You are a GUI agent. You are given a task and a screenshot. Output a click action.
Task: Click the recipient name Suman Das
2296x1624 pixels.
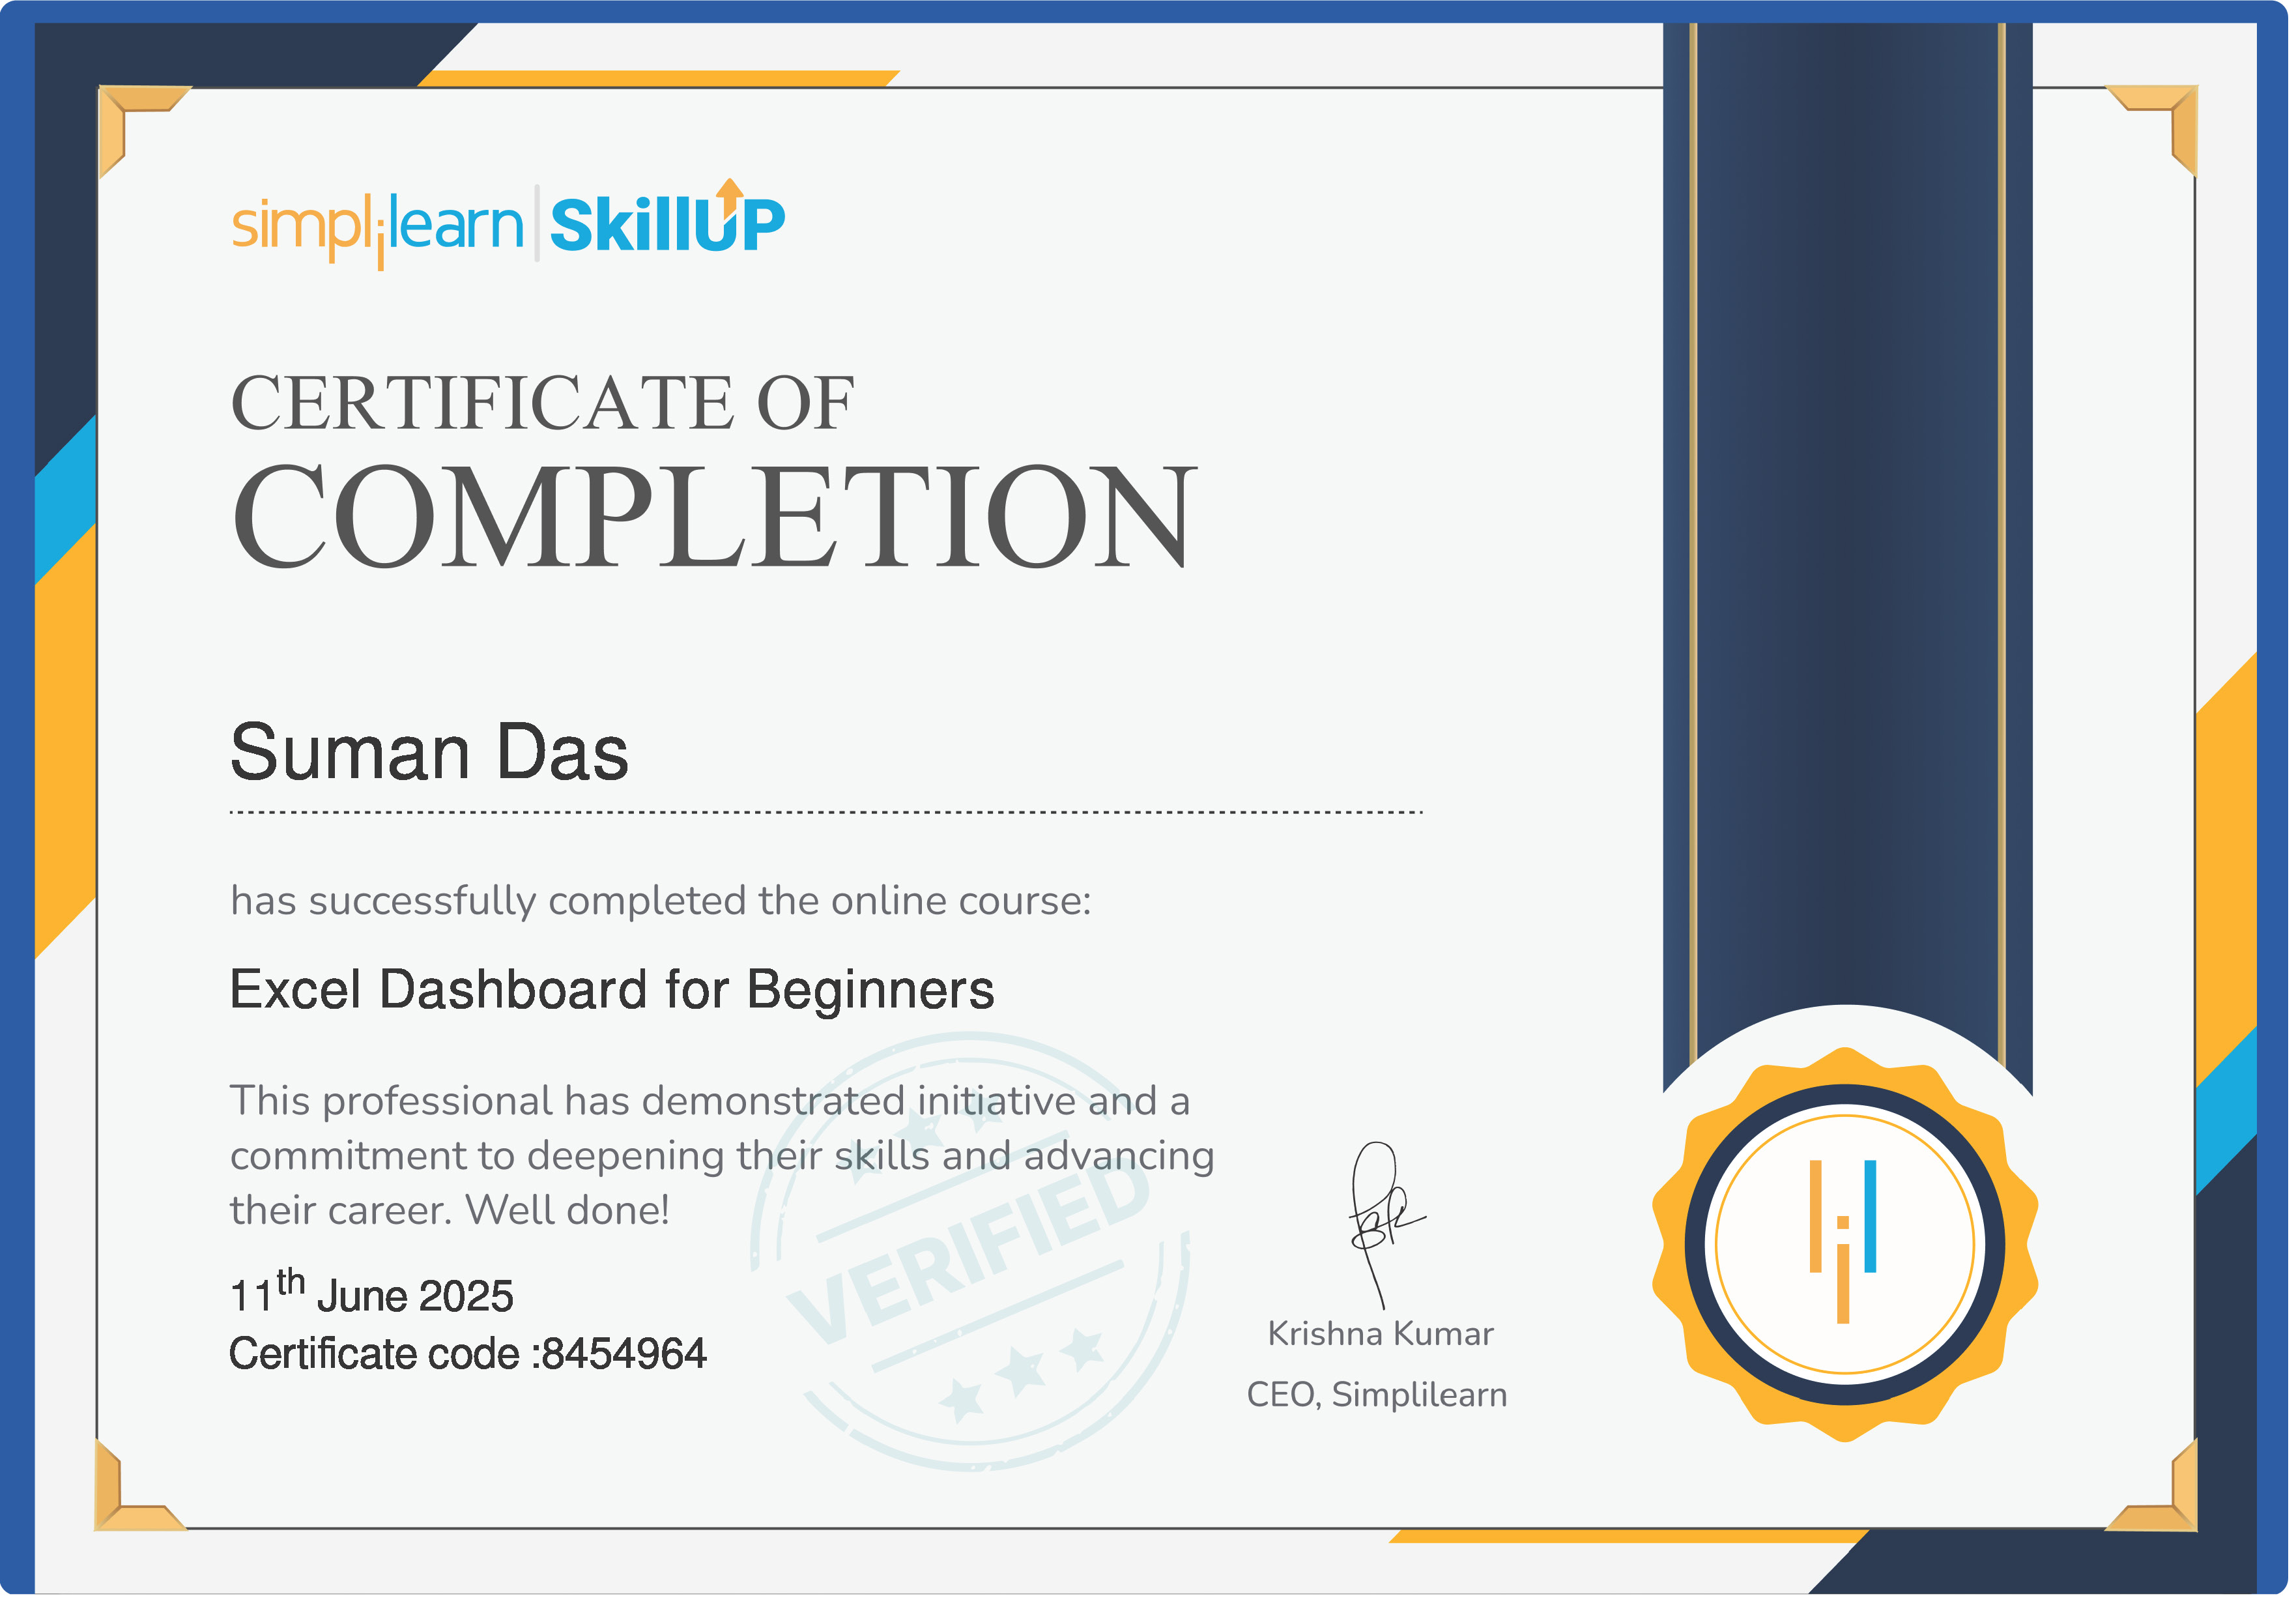coord(429,752)
